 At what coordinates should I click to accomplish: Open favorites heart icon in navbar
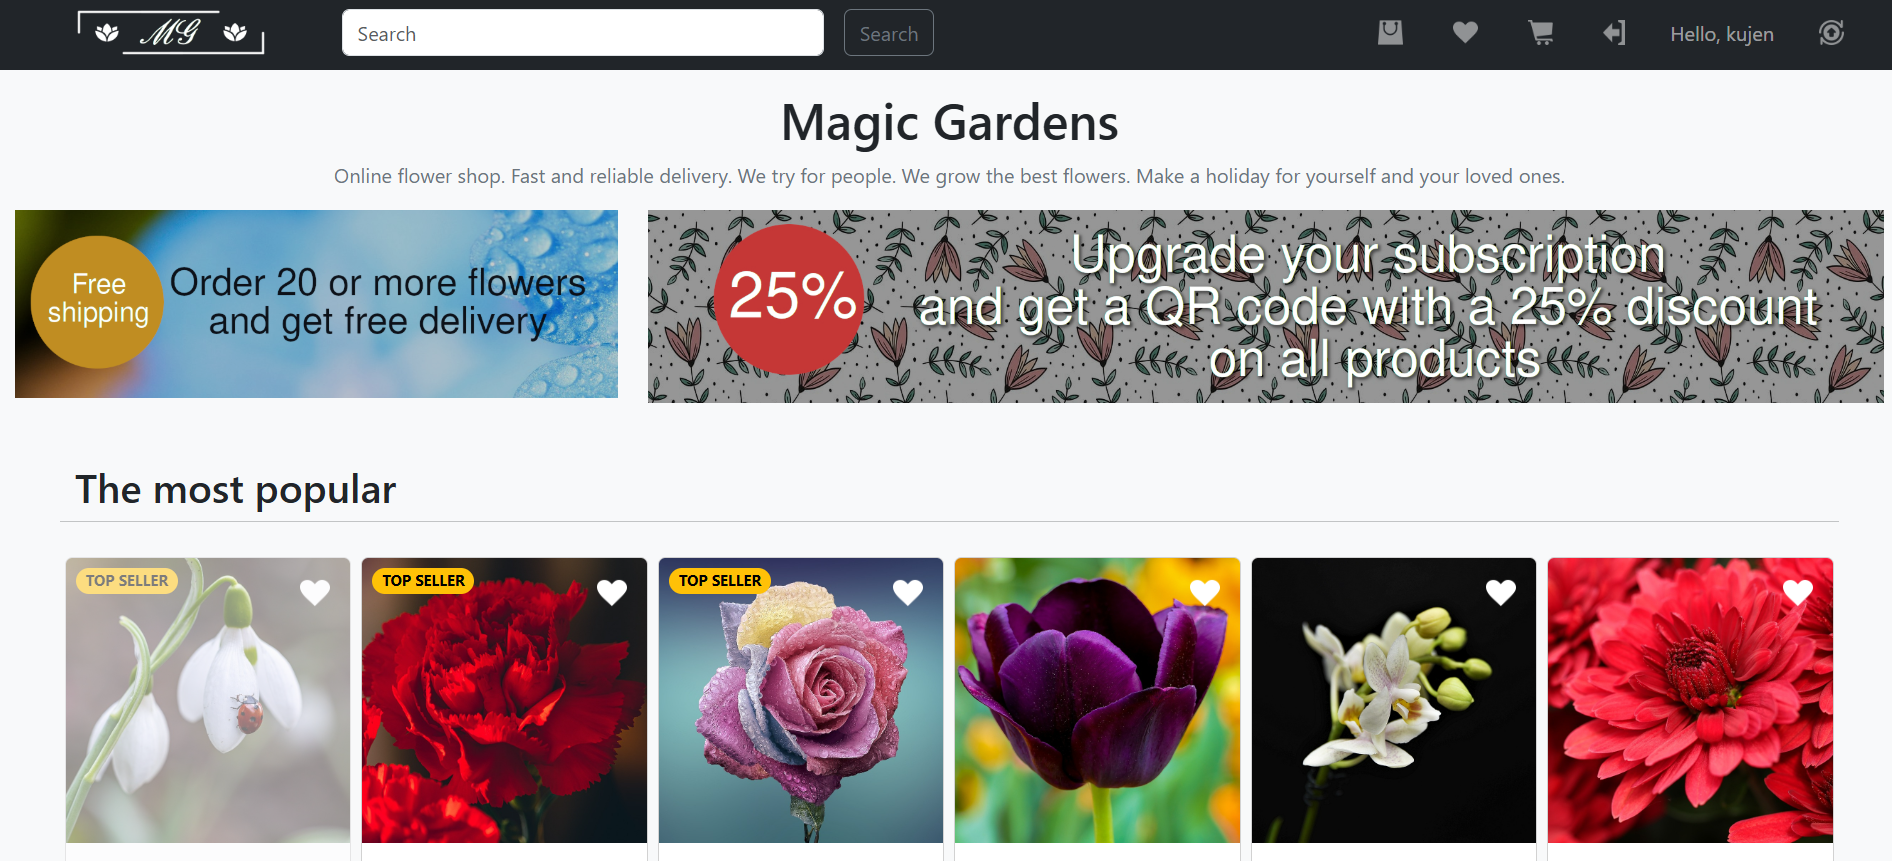pos(1465,33)
